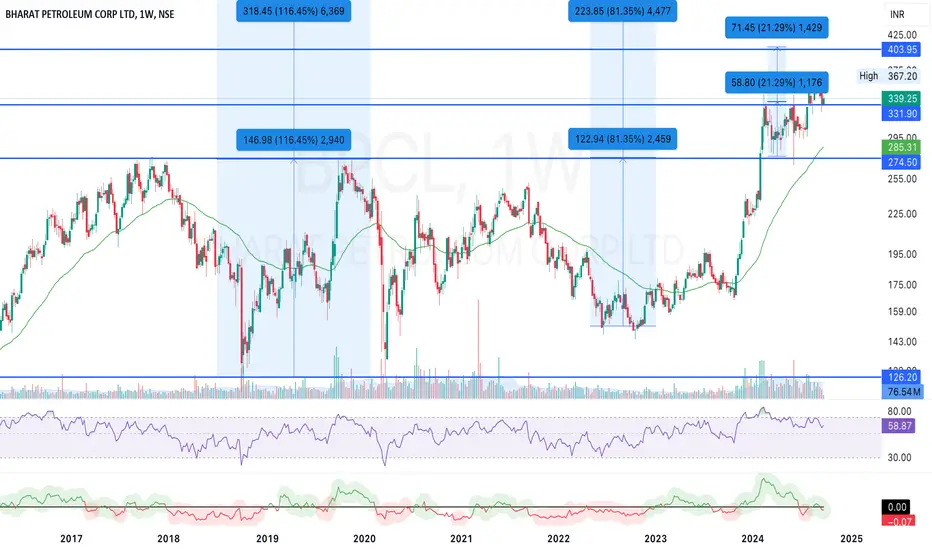Click the 2024 label on time axis
This screenshot has width=932, height=550.
[x=753, y=539]
